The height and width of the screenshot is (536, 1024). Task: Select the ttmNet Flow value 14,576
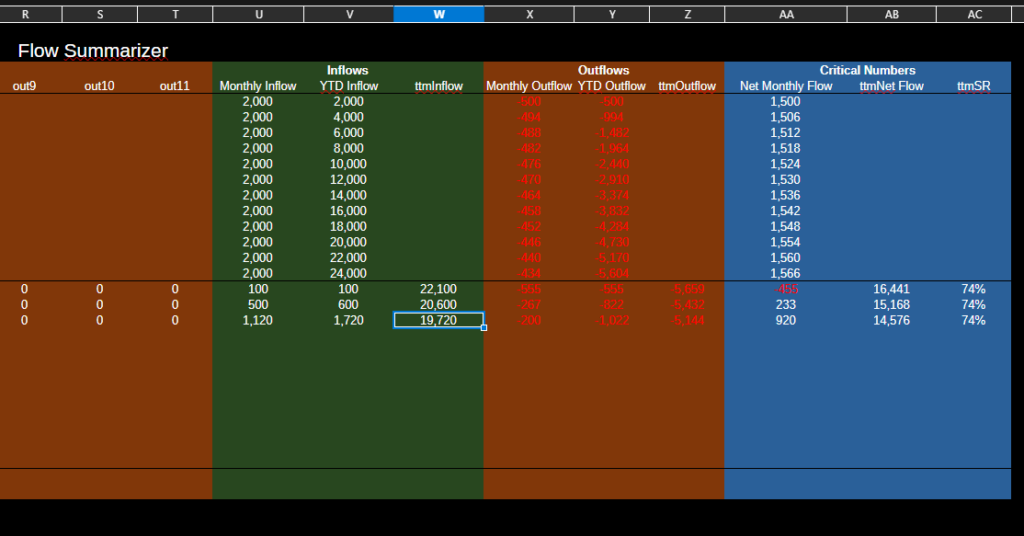[891, 320]
